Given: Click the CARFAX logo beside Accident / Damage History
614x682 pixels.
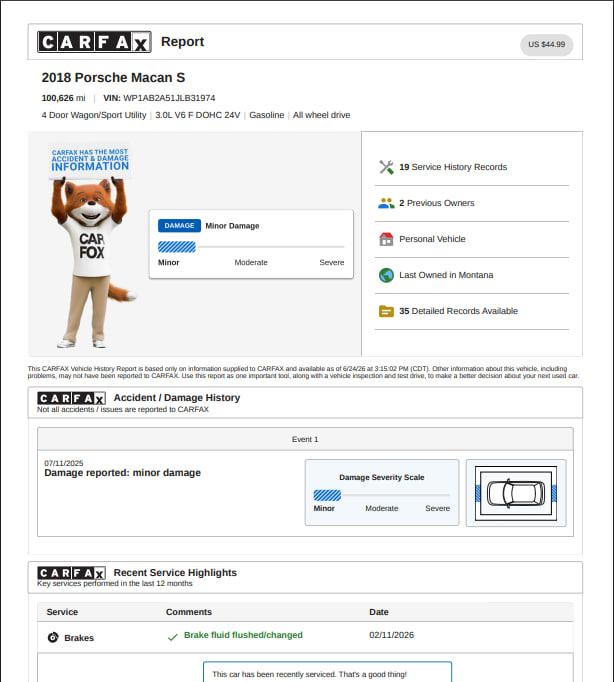Looking at the screenshot, I should (x=71, y=398).
